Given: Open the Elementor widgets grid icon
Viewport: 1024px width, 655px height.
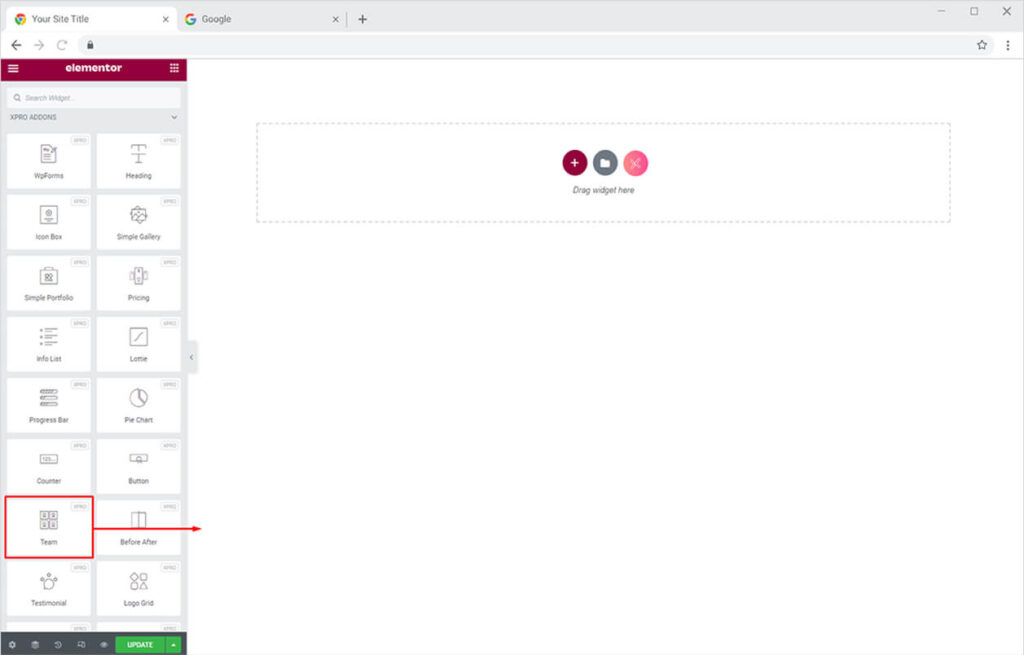Looking at the screenshot, I should [174, 68].
